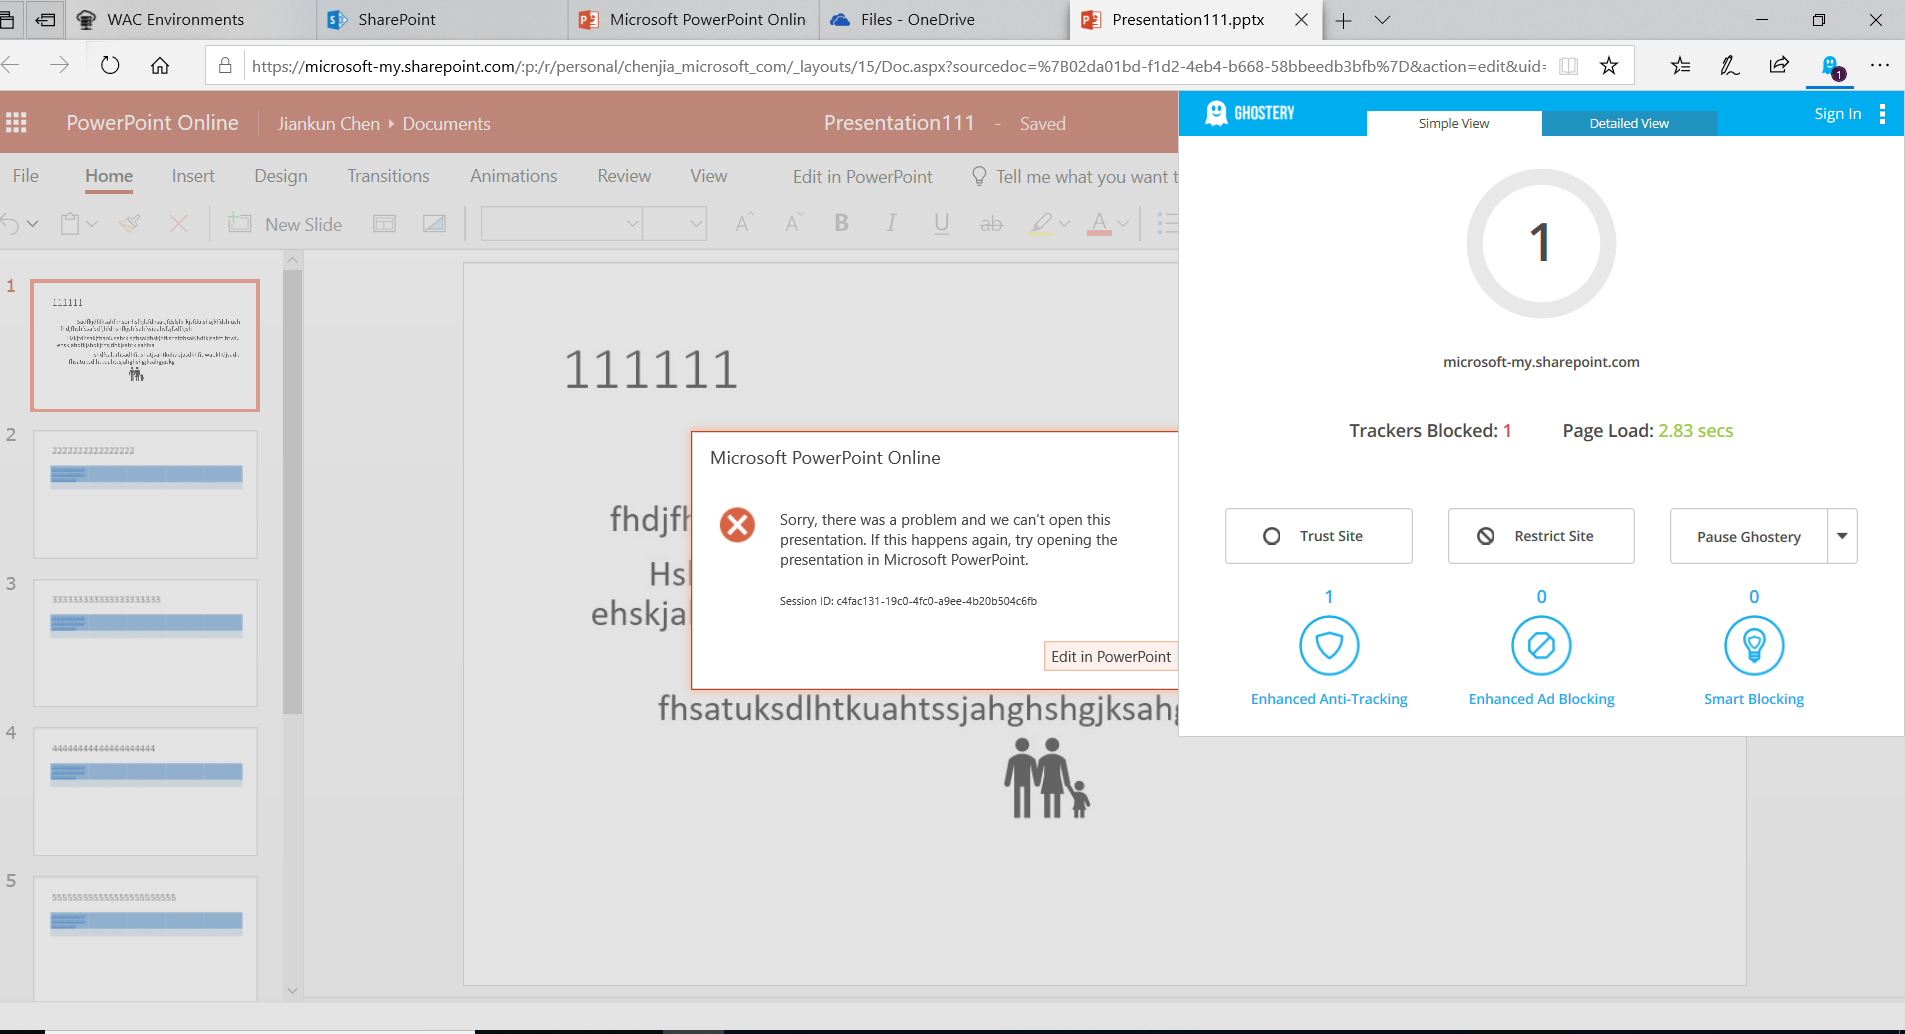Select slide 3 thumbnail

point(145,642)
